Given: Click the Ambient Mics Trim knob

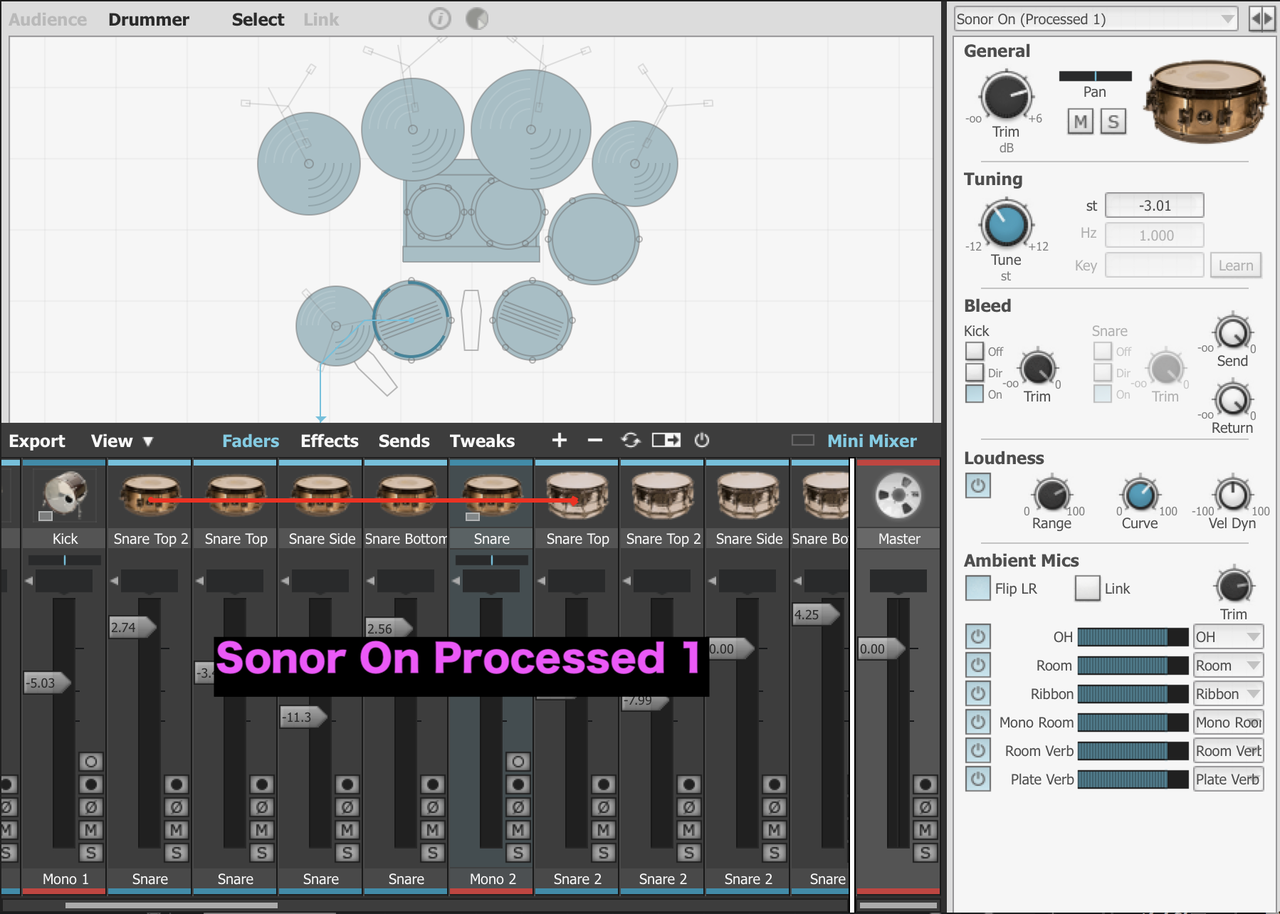Looking at the screenshot, I should [x=1233, y=586].
